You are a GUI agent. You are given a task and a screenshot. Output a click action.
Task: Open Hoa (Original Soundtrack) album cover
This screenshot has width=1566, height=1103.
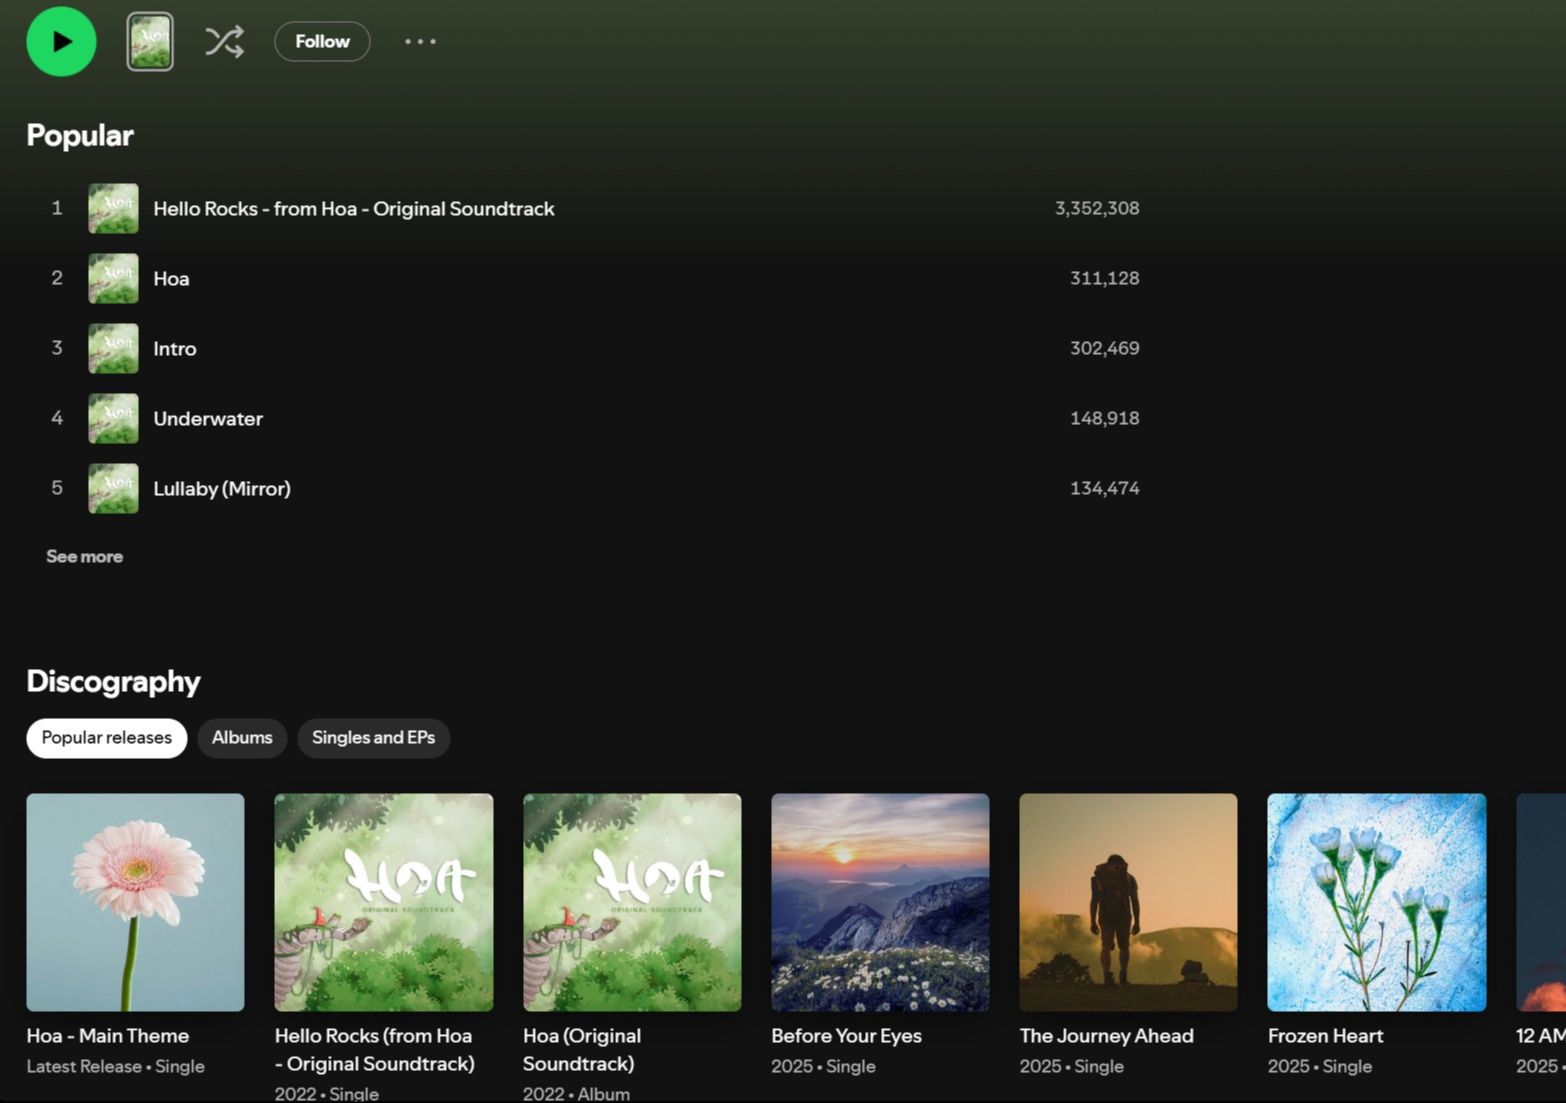tap(632, 902)
